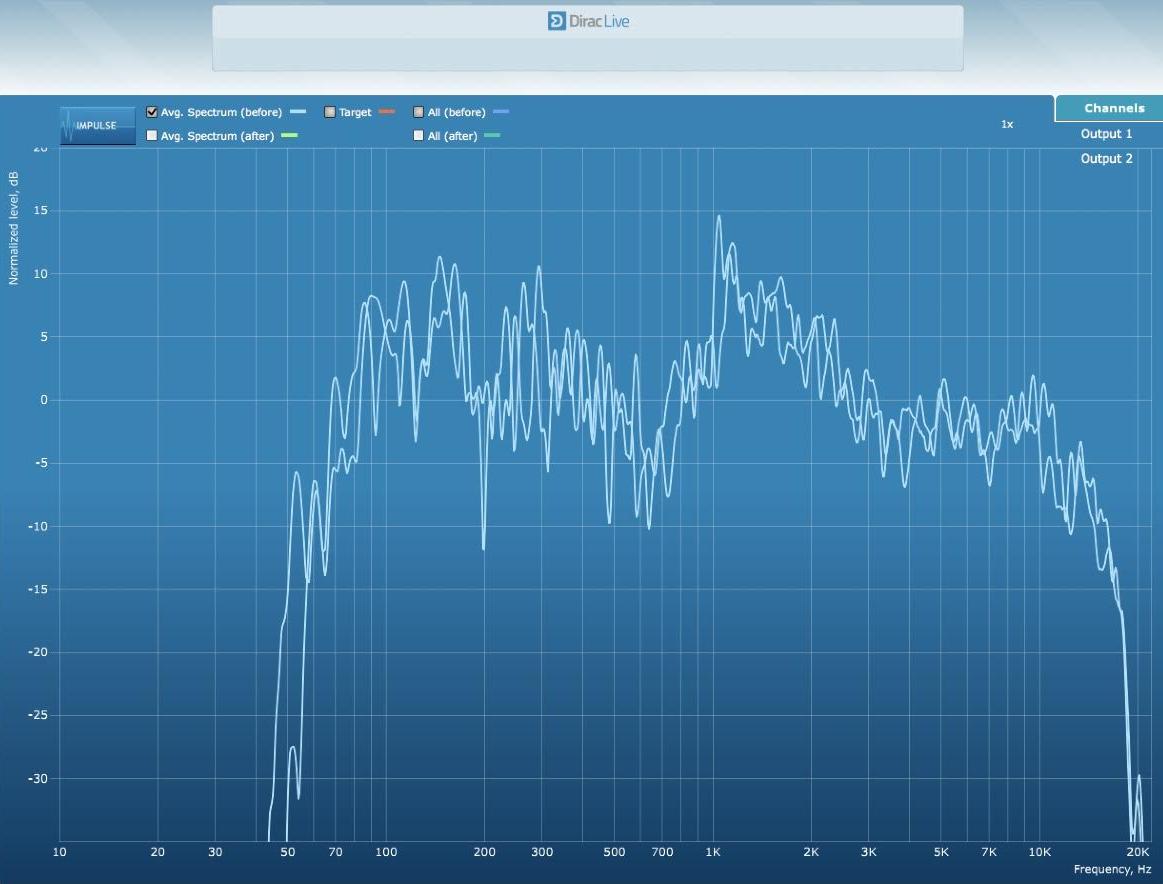
Task: Click the Impulse view button
Action: click(x=97, y=125)
